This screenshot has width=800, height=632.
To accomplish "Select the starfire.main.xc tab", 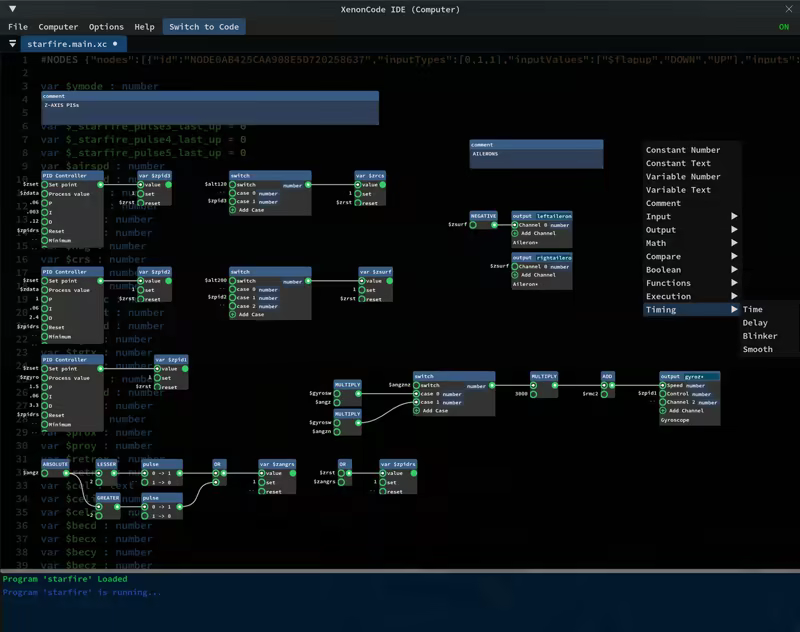I will click(x=65, y=44).
